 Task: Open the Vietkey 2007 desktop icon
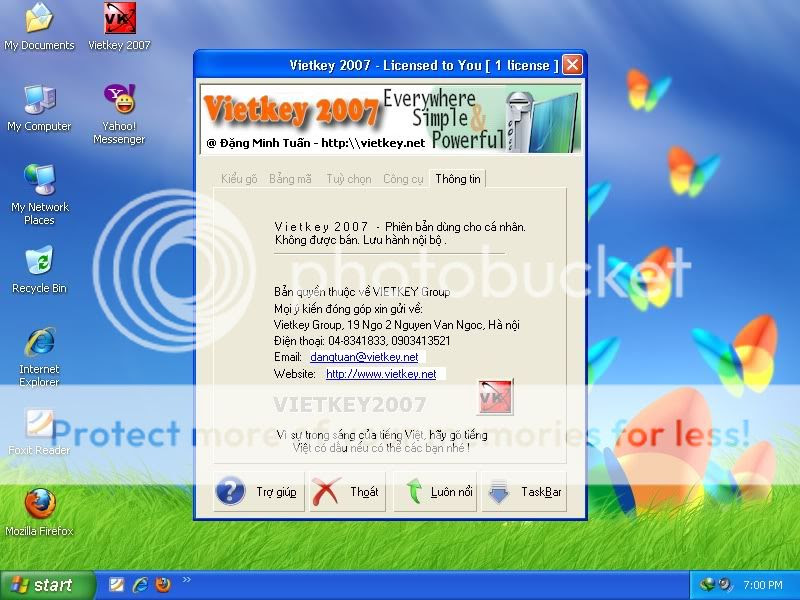pos(119,27)
